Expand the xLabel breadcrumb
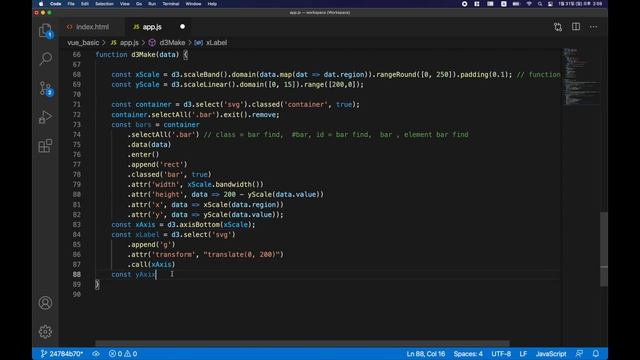The width and height of the screenshot is (640, 360). [211, 42]
